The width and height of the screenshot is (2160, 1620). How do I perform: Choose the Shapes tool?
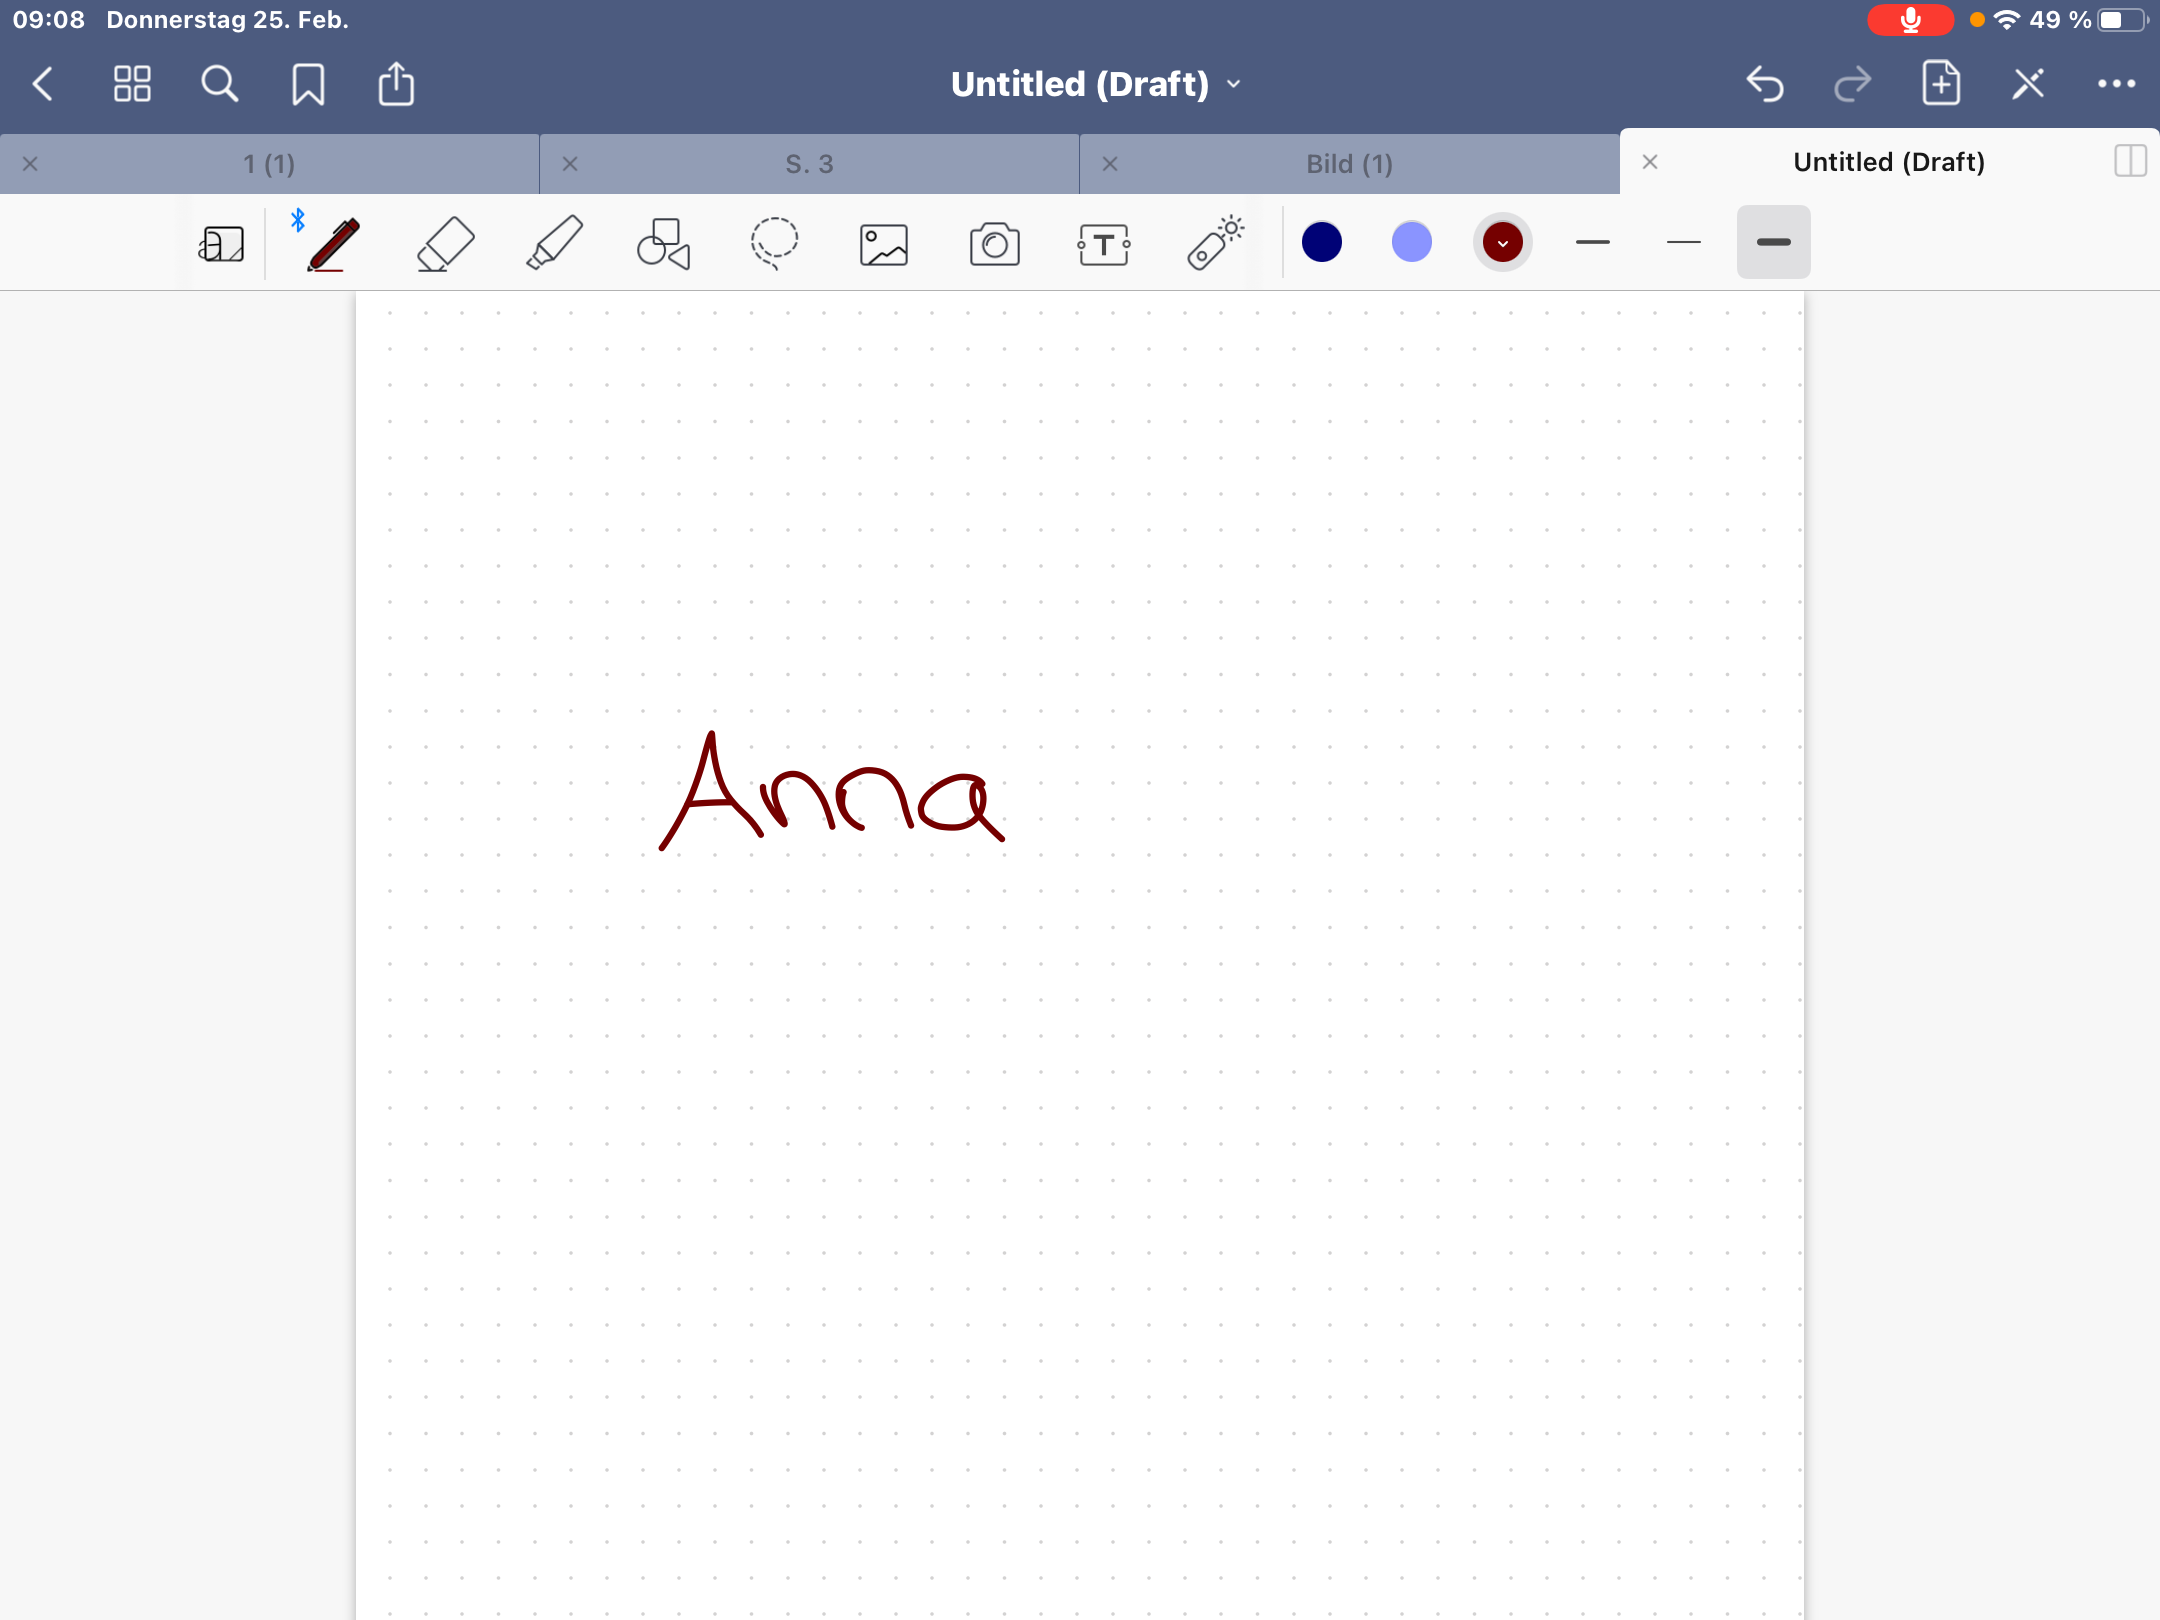click(664, 243)
